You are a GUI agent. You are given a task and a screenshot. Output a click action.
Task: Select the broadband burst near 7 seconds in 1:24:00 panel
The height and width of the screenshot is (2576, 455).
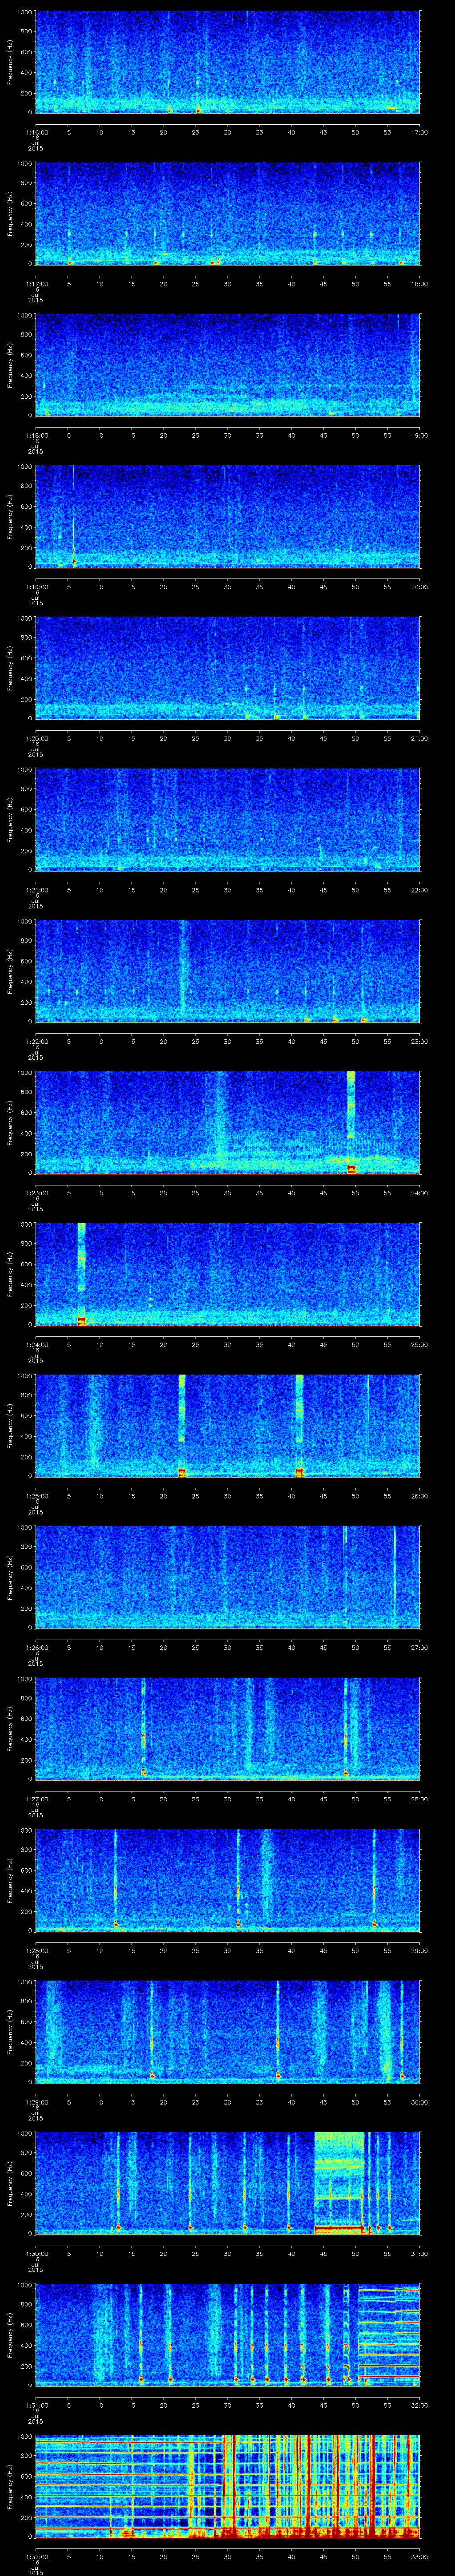[x=81, y=1272]
